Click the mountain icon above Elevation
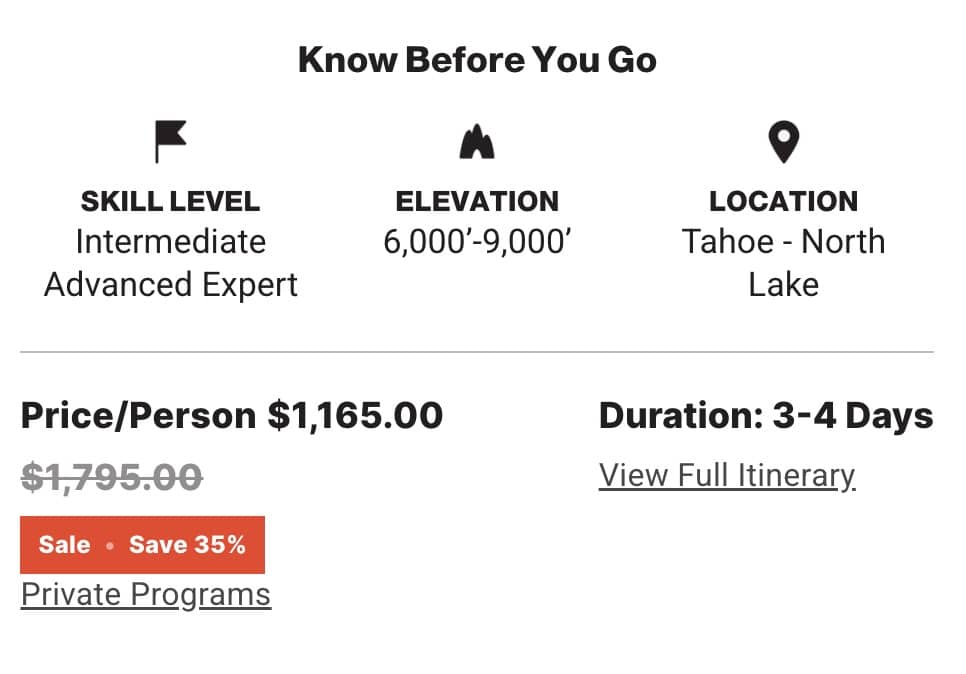This screenshot has height=674, width=966. pyautogui.click(x=477, y=142)
